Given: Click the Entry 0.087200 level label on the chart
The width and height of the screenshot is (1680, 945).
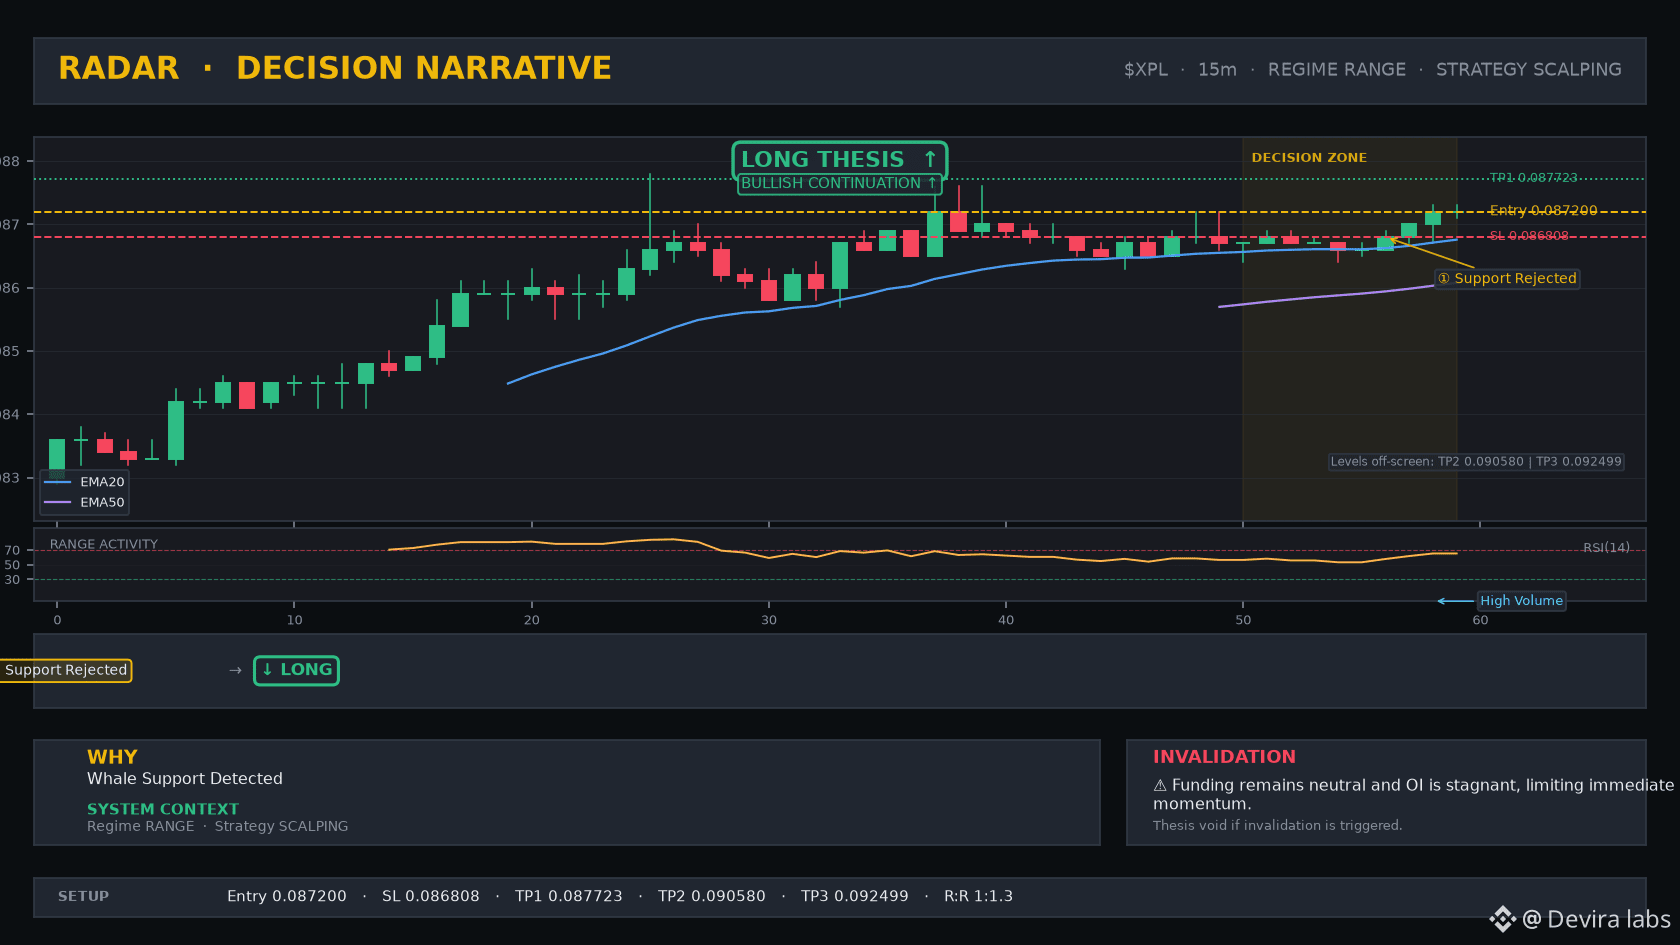Looking at the screenshot, I should 1543,211.
